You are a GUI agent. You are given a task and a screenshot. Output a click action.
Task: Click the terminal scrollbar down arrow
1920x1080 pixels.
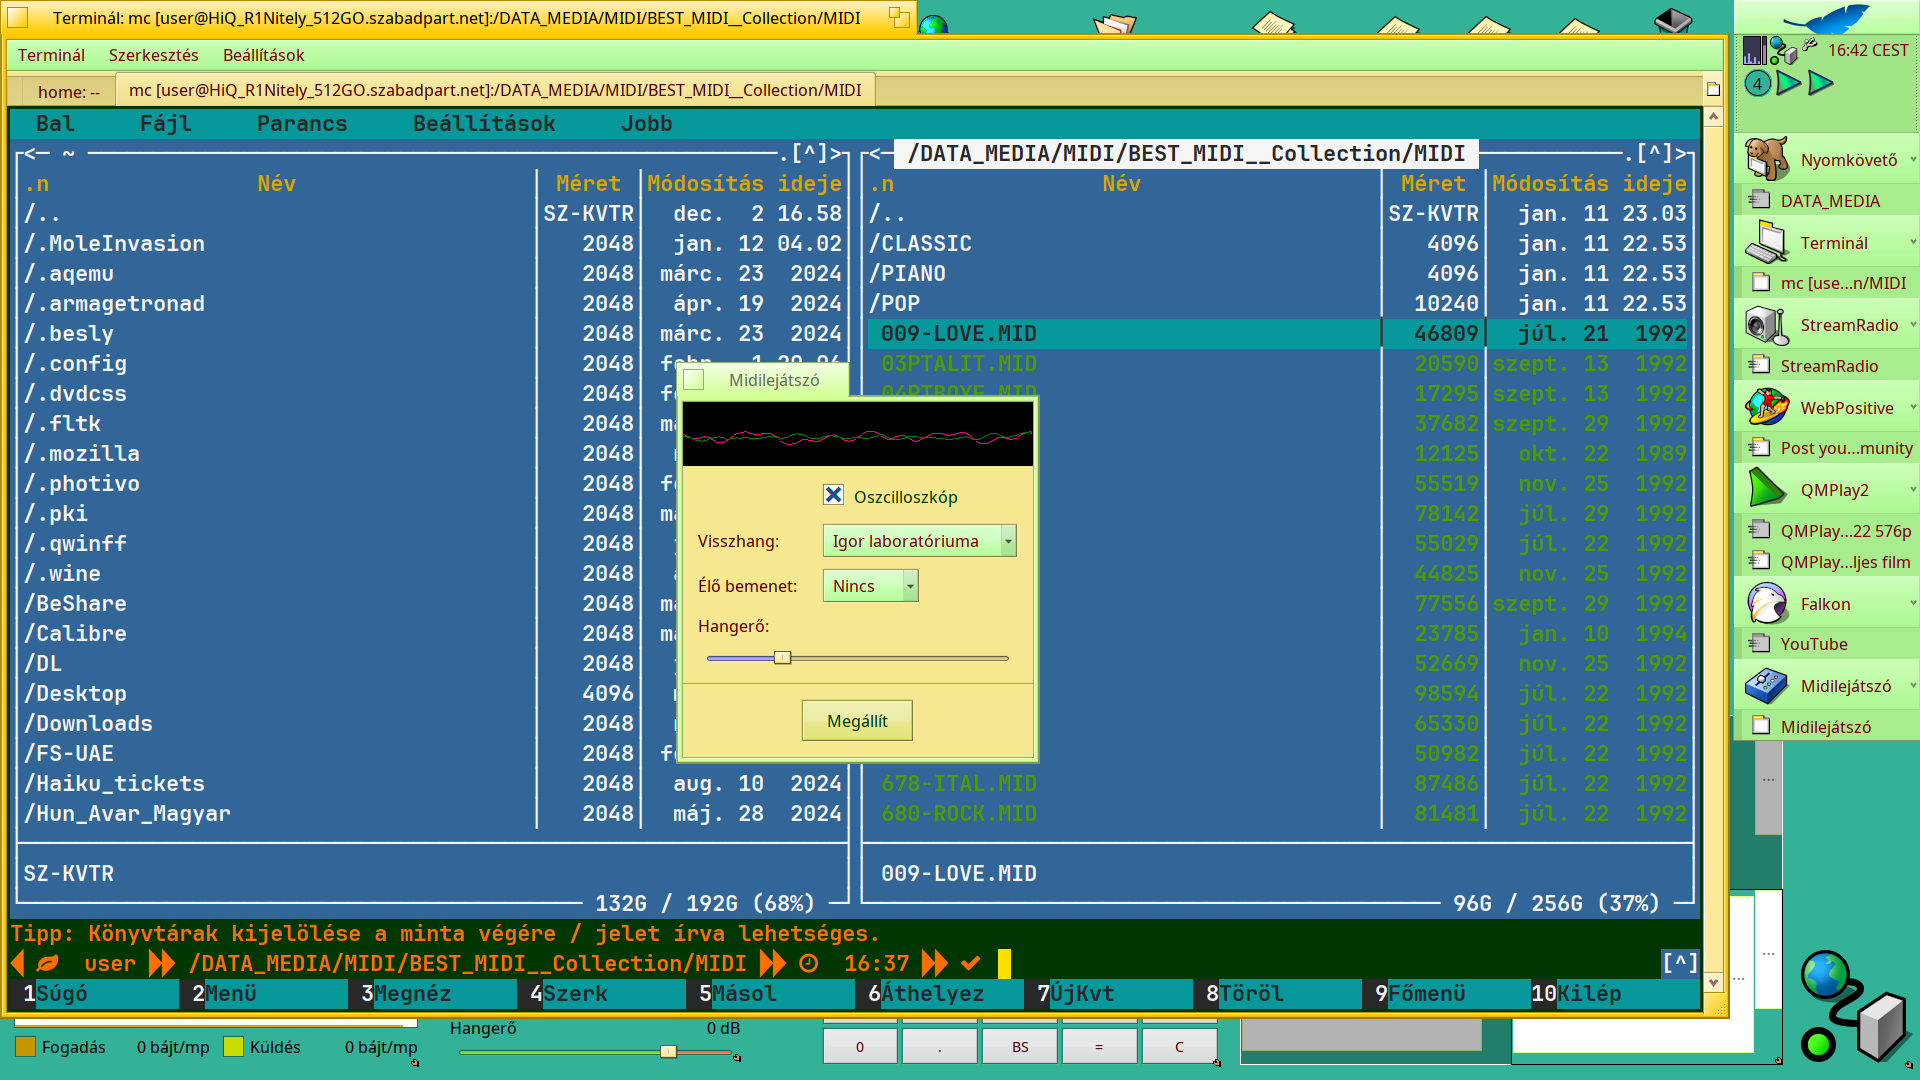point(1713,982)
